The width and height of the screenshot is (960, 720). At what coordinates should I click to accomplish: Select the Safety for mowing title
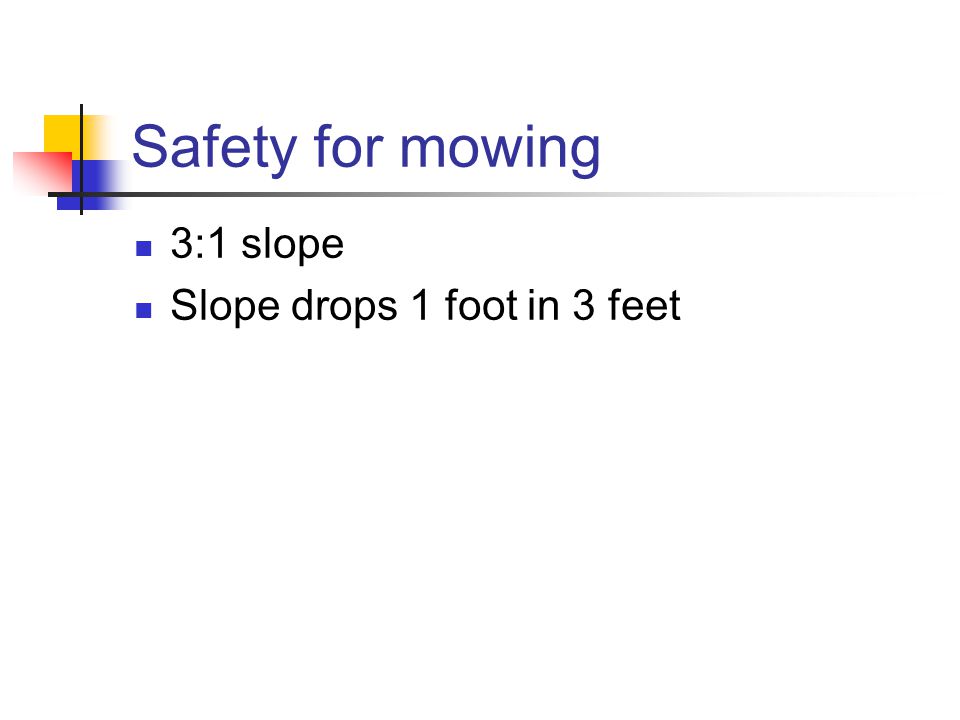366,148
